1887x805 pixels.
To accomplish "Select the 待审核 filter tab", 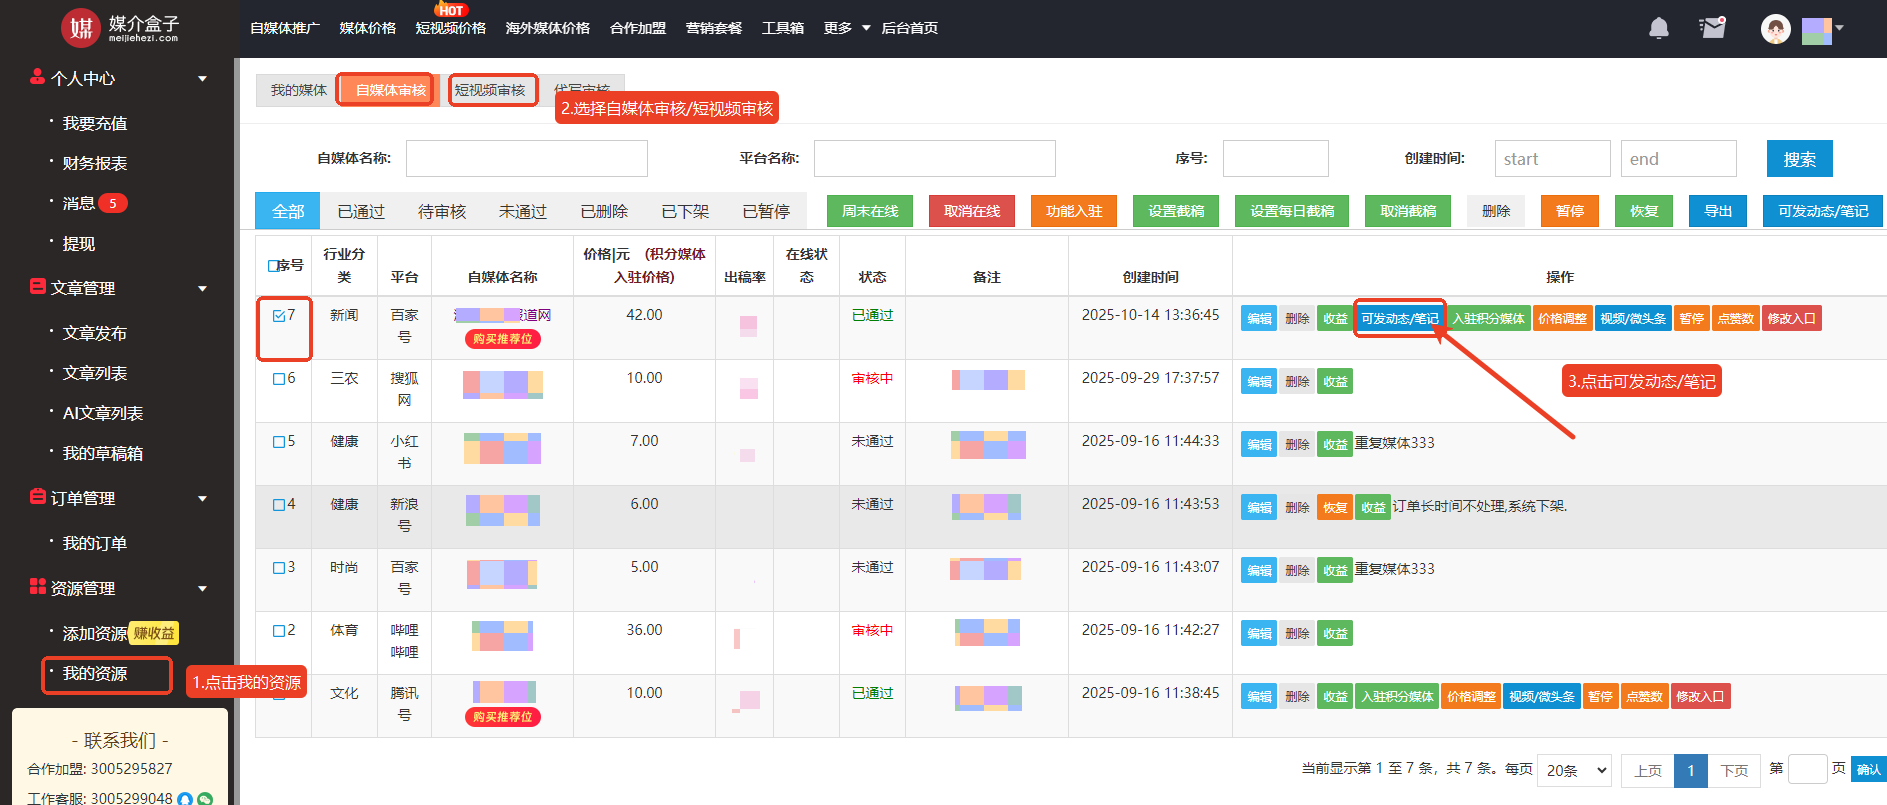I will point(441,212).
